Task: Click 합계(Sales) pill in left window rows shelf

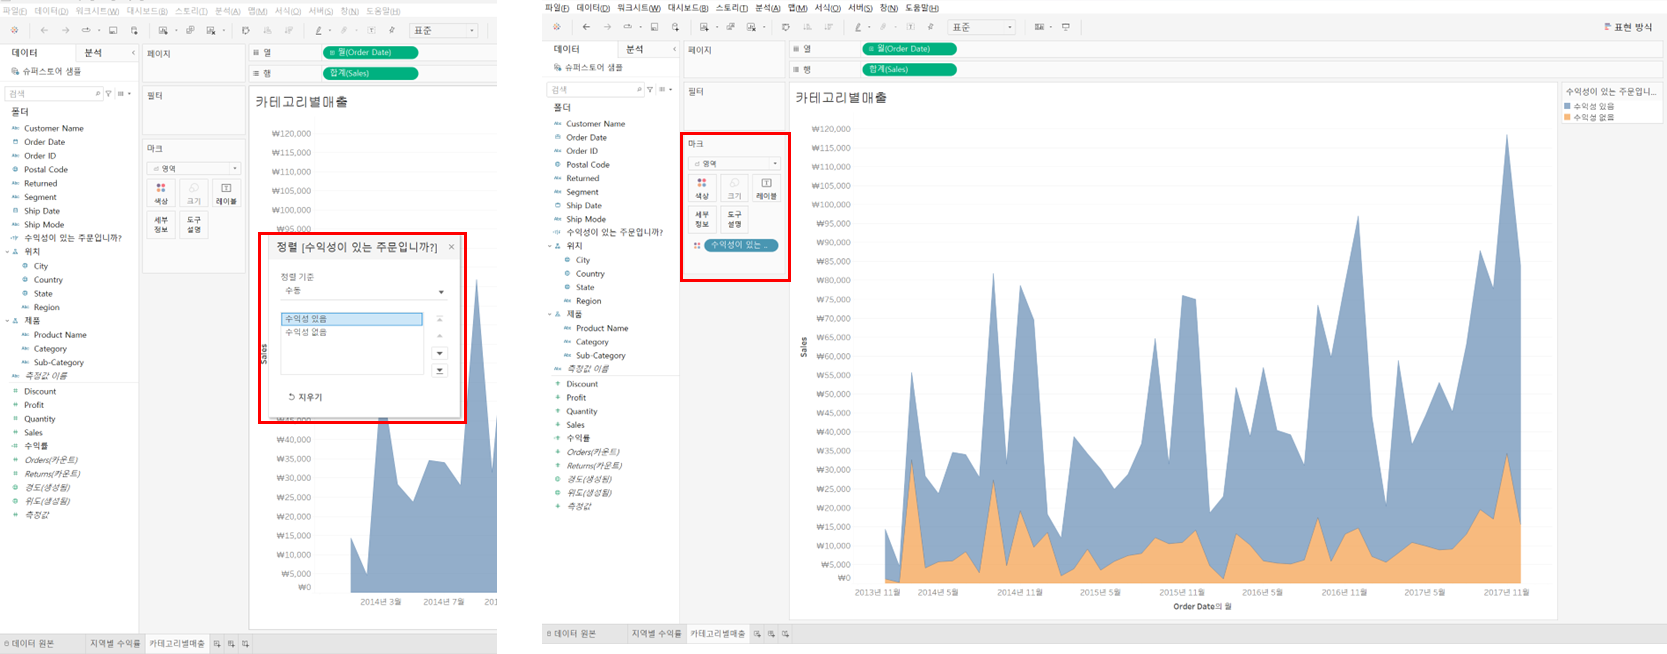Action: [371, 73]
